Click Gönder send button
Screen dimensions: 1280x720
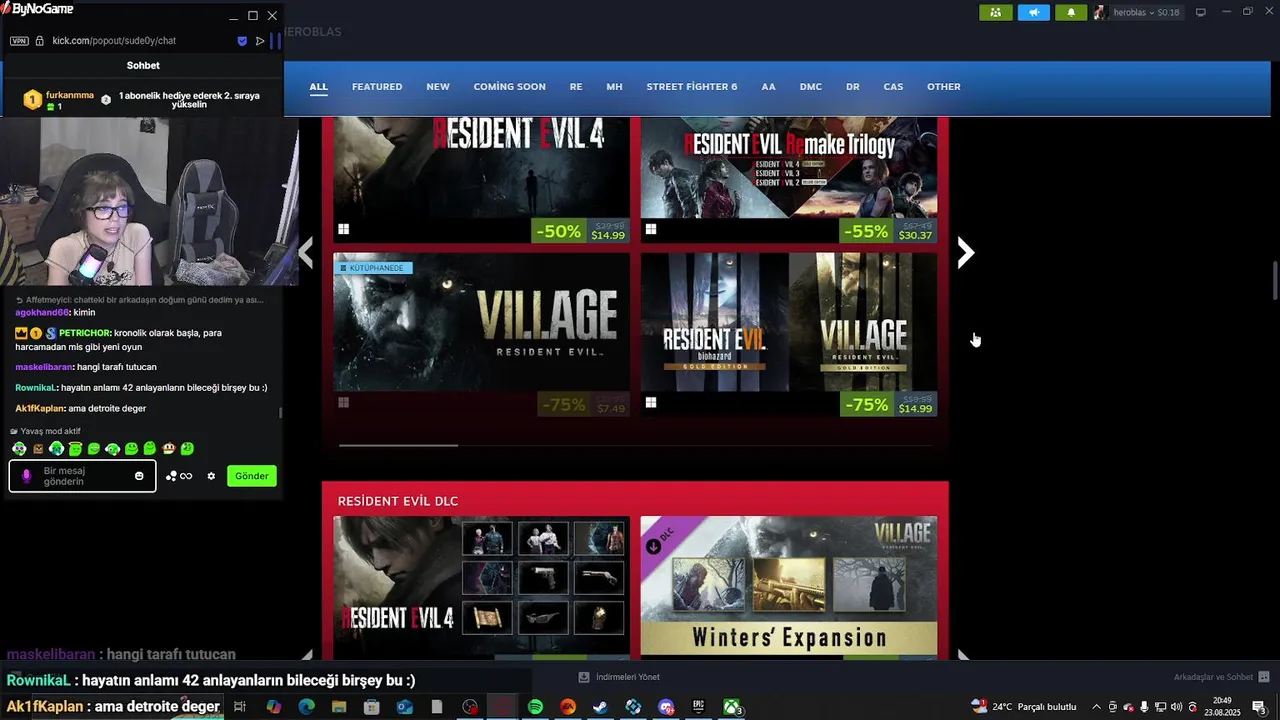tap(252, 476)
